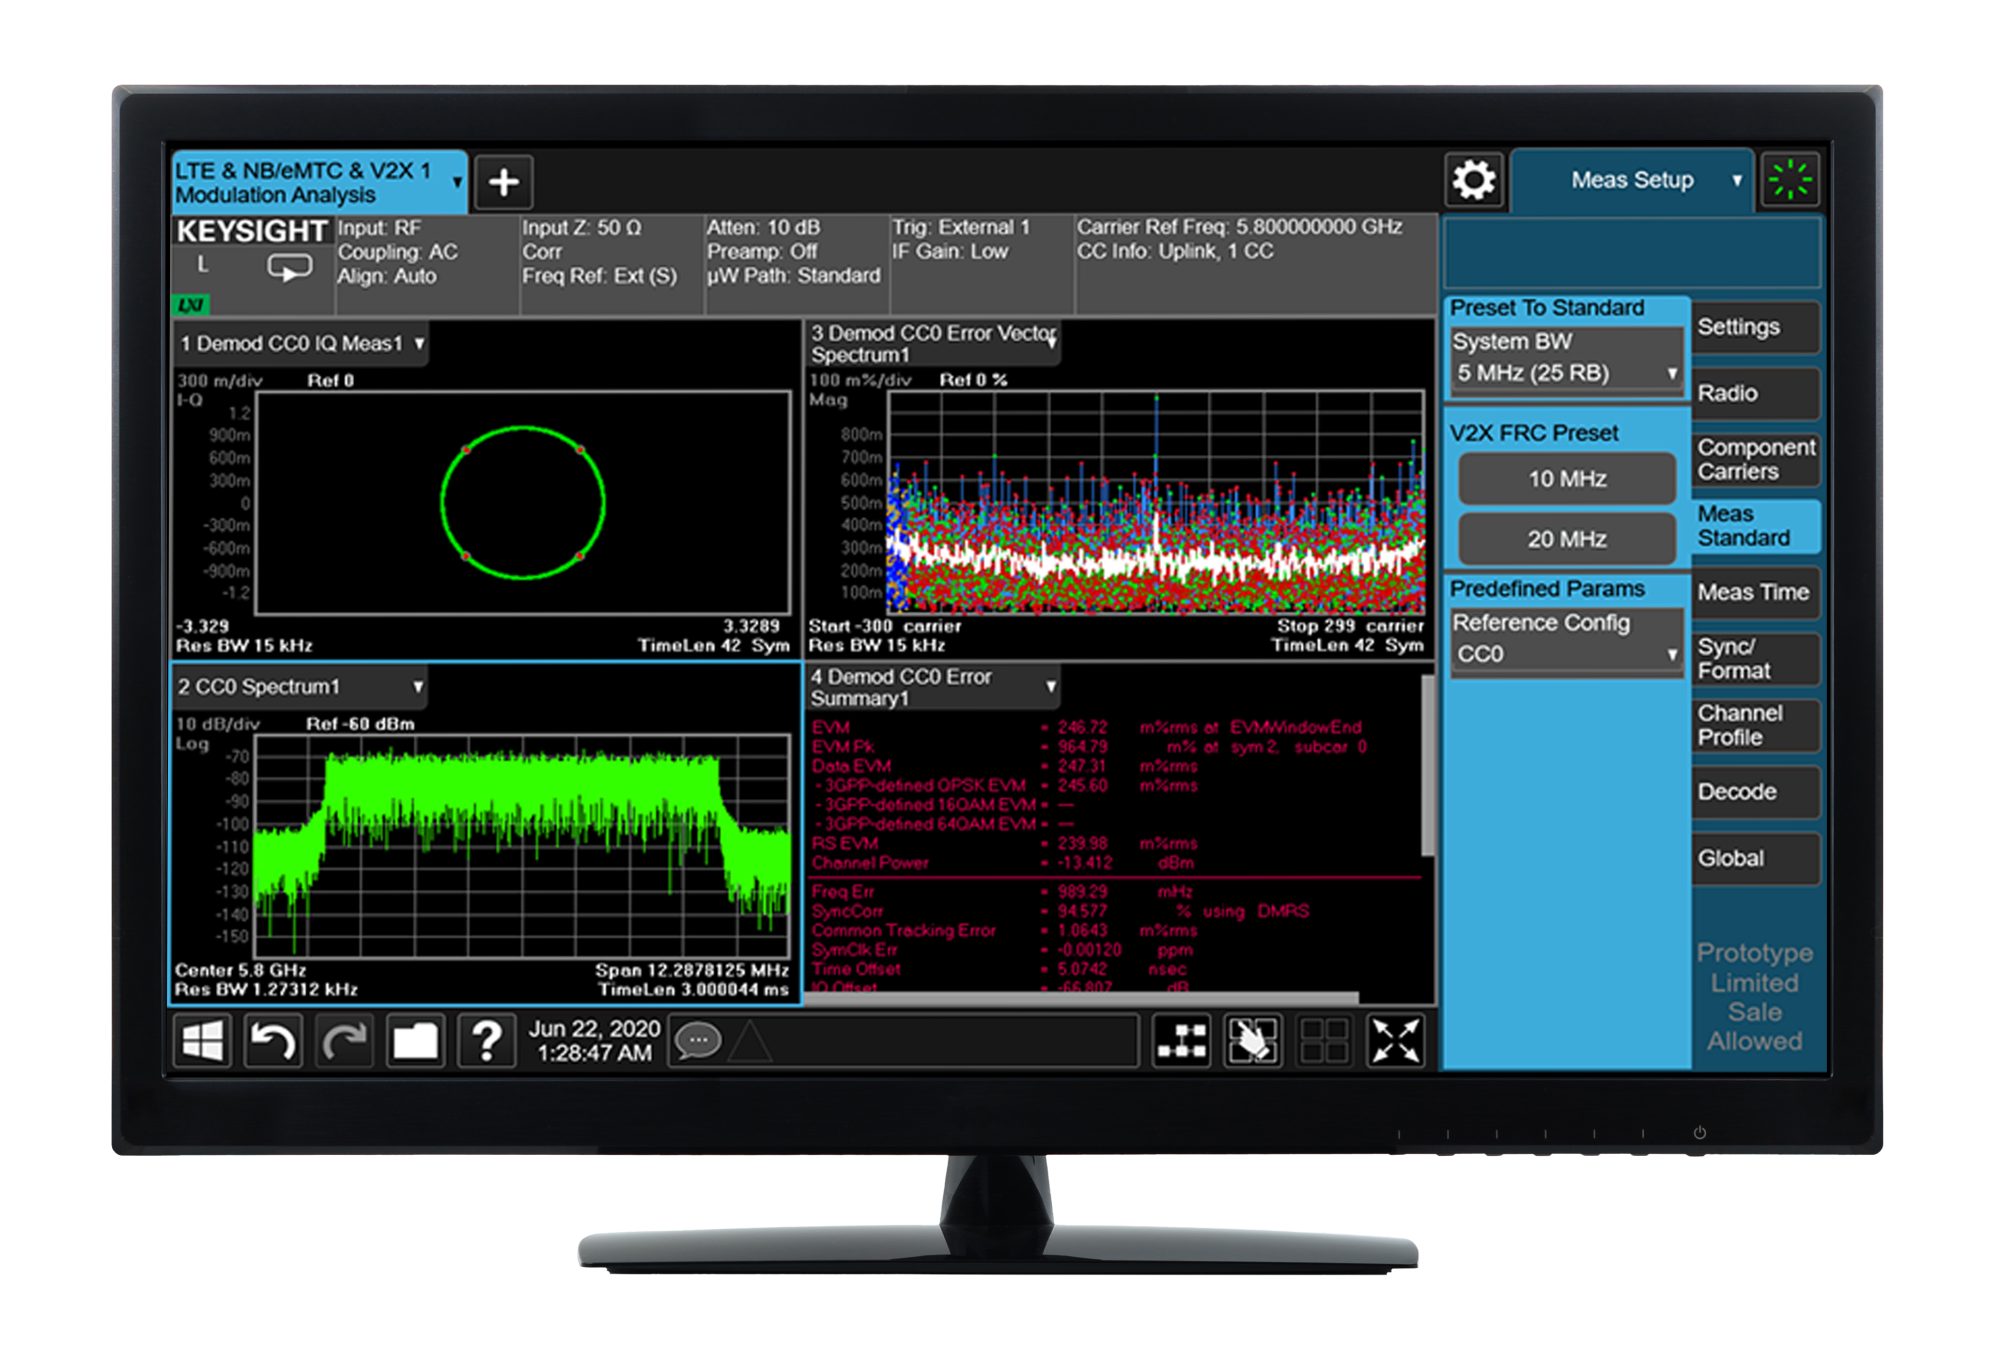Viewport: 2000px width, 1361px height.
Task: Open the Windows start button
Action: pyautogui.click(x=202, y=1042)
